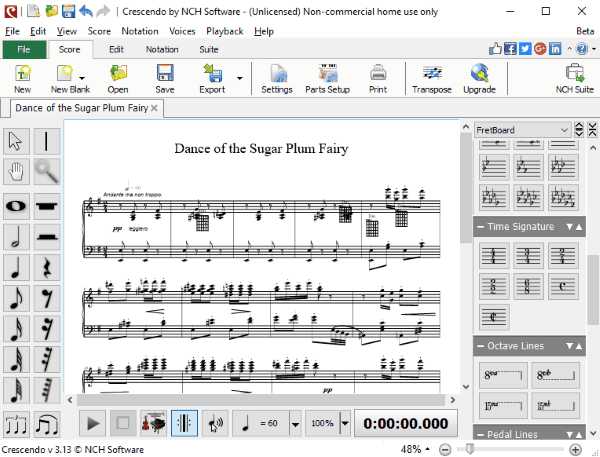The width and height of the screenshot is (600, 457).
Task: Open the help icon dropdown arrow
Action: pos(593,49)
